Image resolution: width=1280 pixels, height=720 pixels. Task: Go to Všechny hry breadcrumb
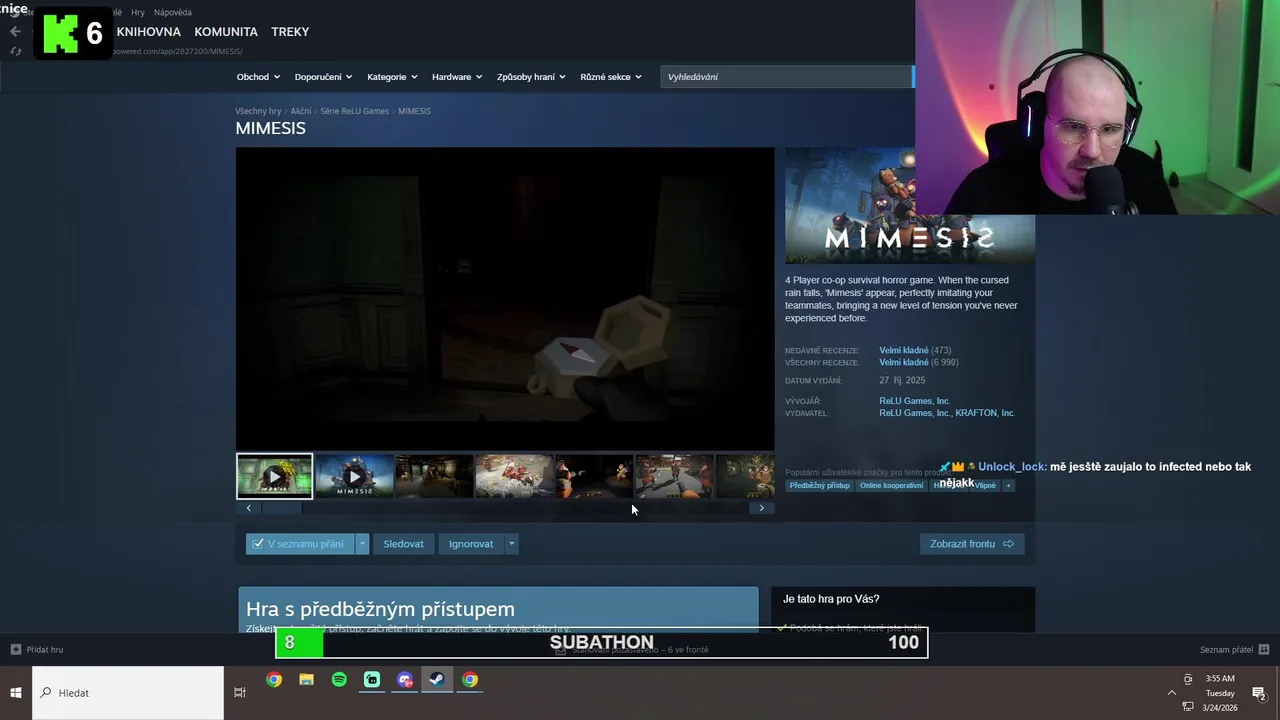(x=258, y=111)
